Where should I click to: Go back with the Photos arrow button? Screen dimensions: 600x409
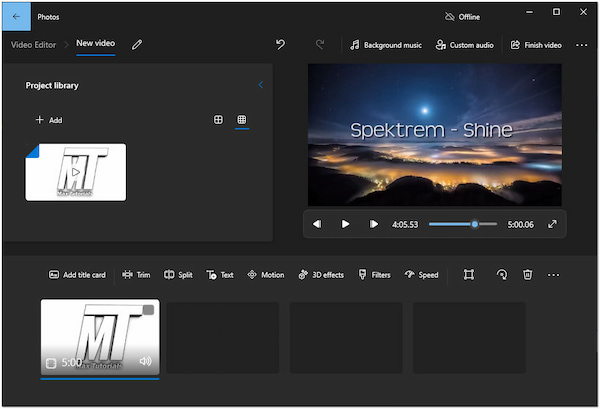(x=16, y=17)
